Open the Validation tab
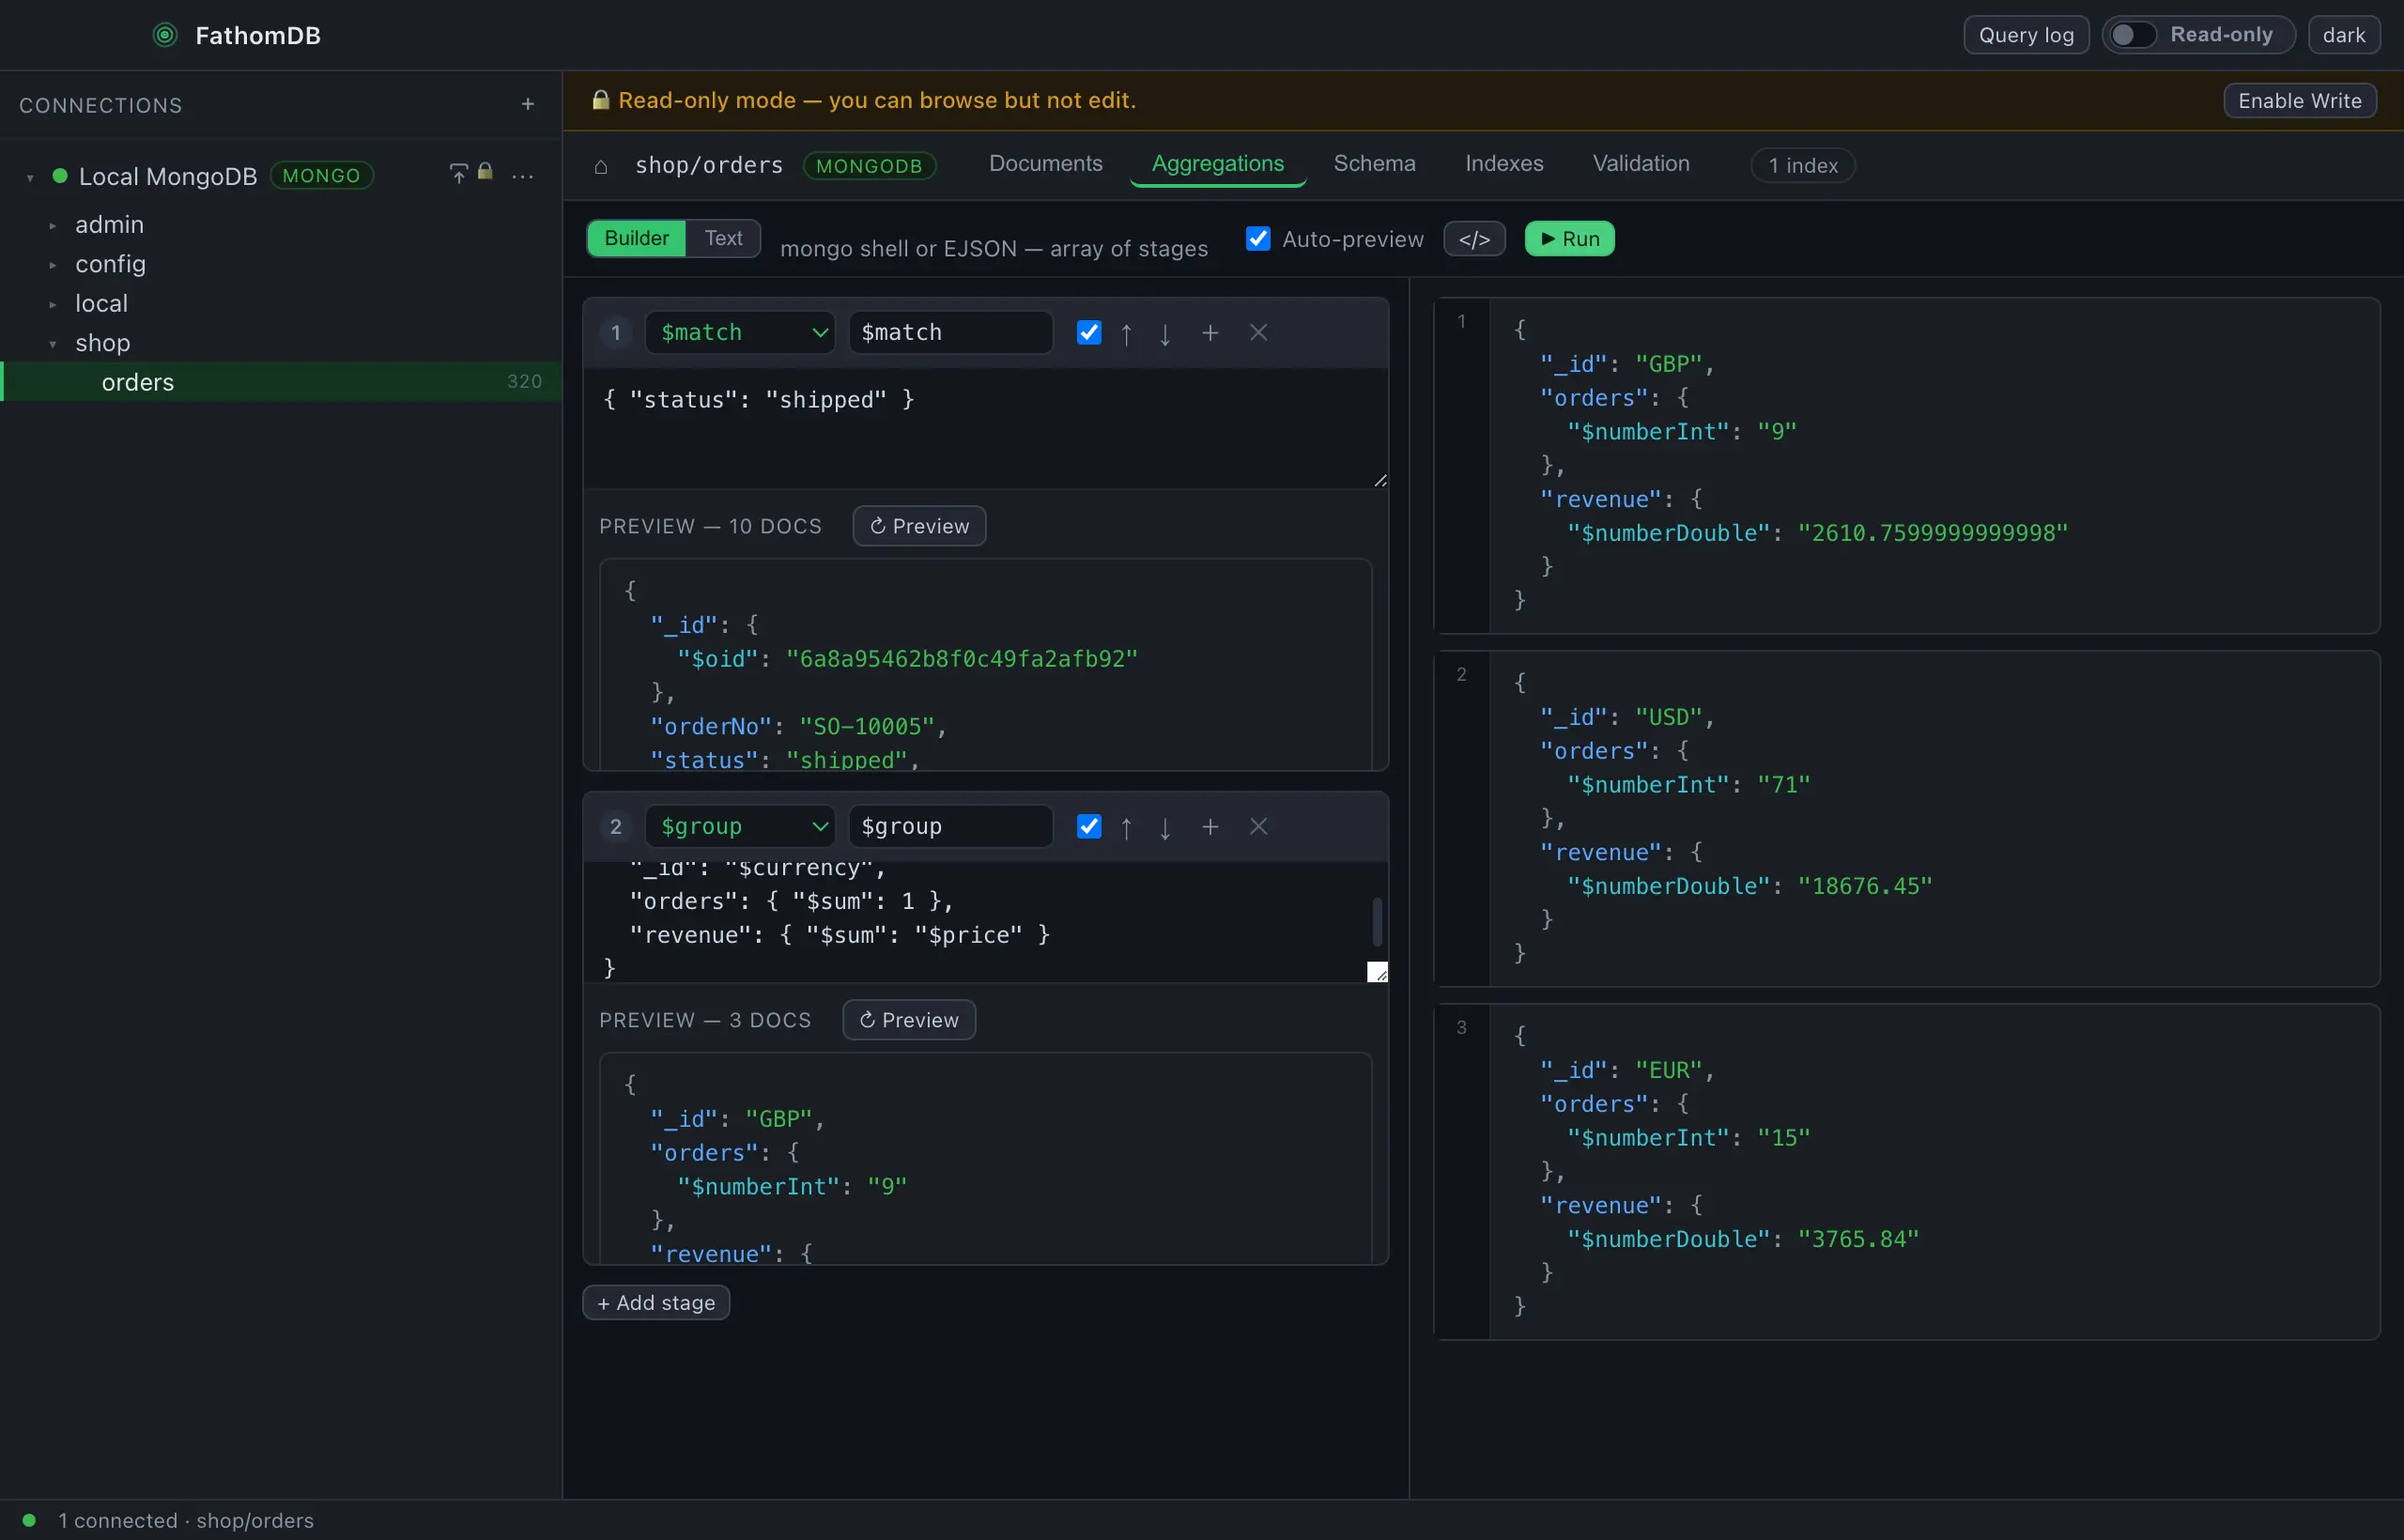2404x1540 pixels. (x=1640, y=164)
